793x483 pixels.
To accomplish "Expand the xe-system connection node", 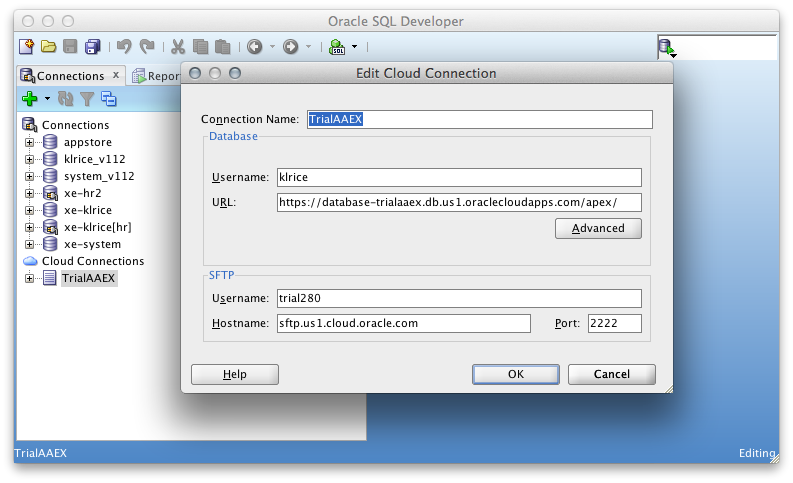I will (x=29, y=244).
